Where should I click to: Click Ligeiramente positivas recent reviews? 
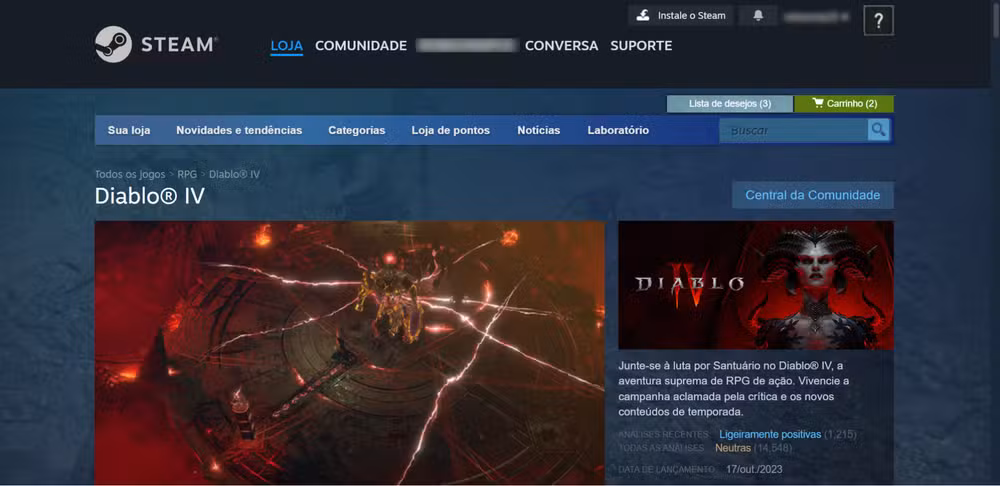(x=770, y=434)
